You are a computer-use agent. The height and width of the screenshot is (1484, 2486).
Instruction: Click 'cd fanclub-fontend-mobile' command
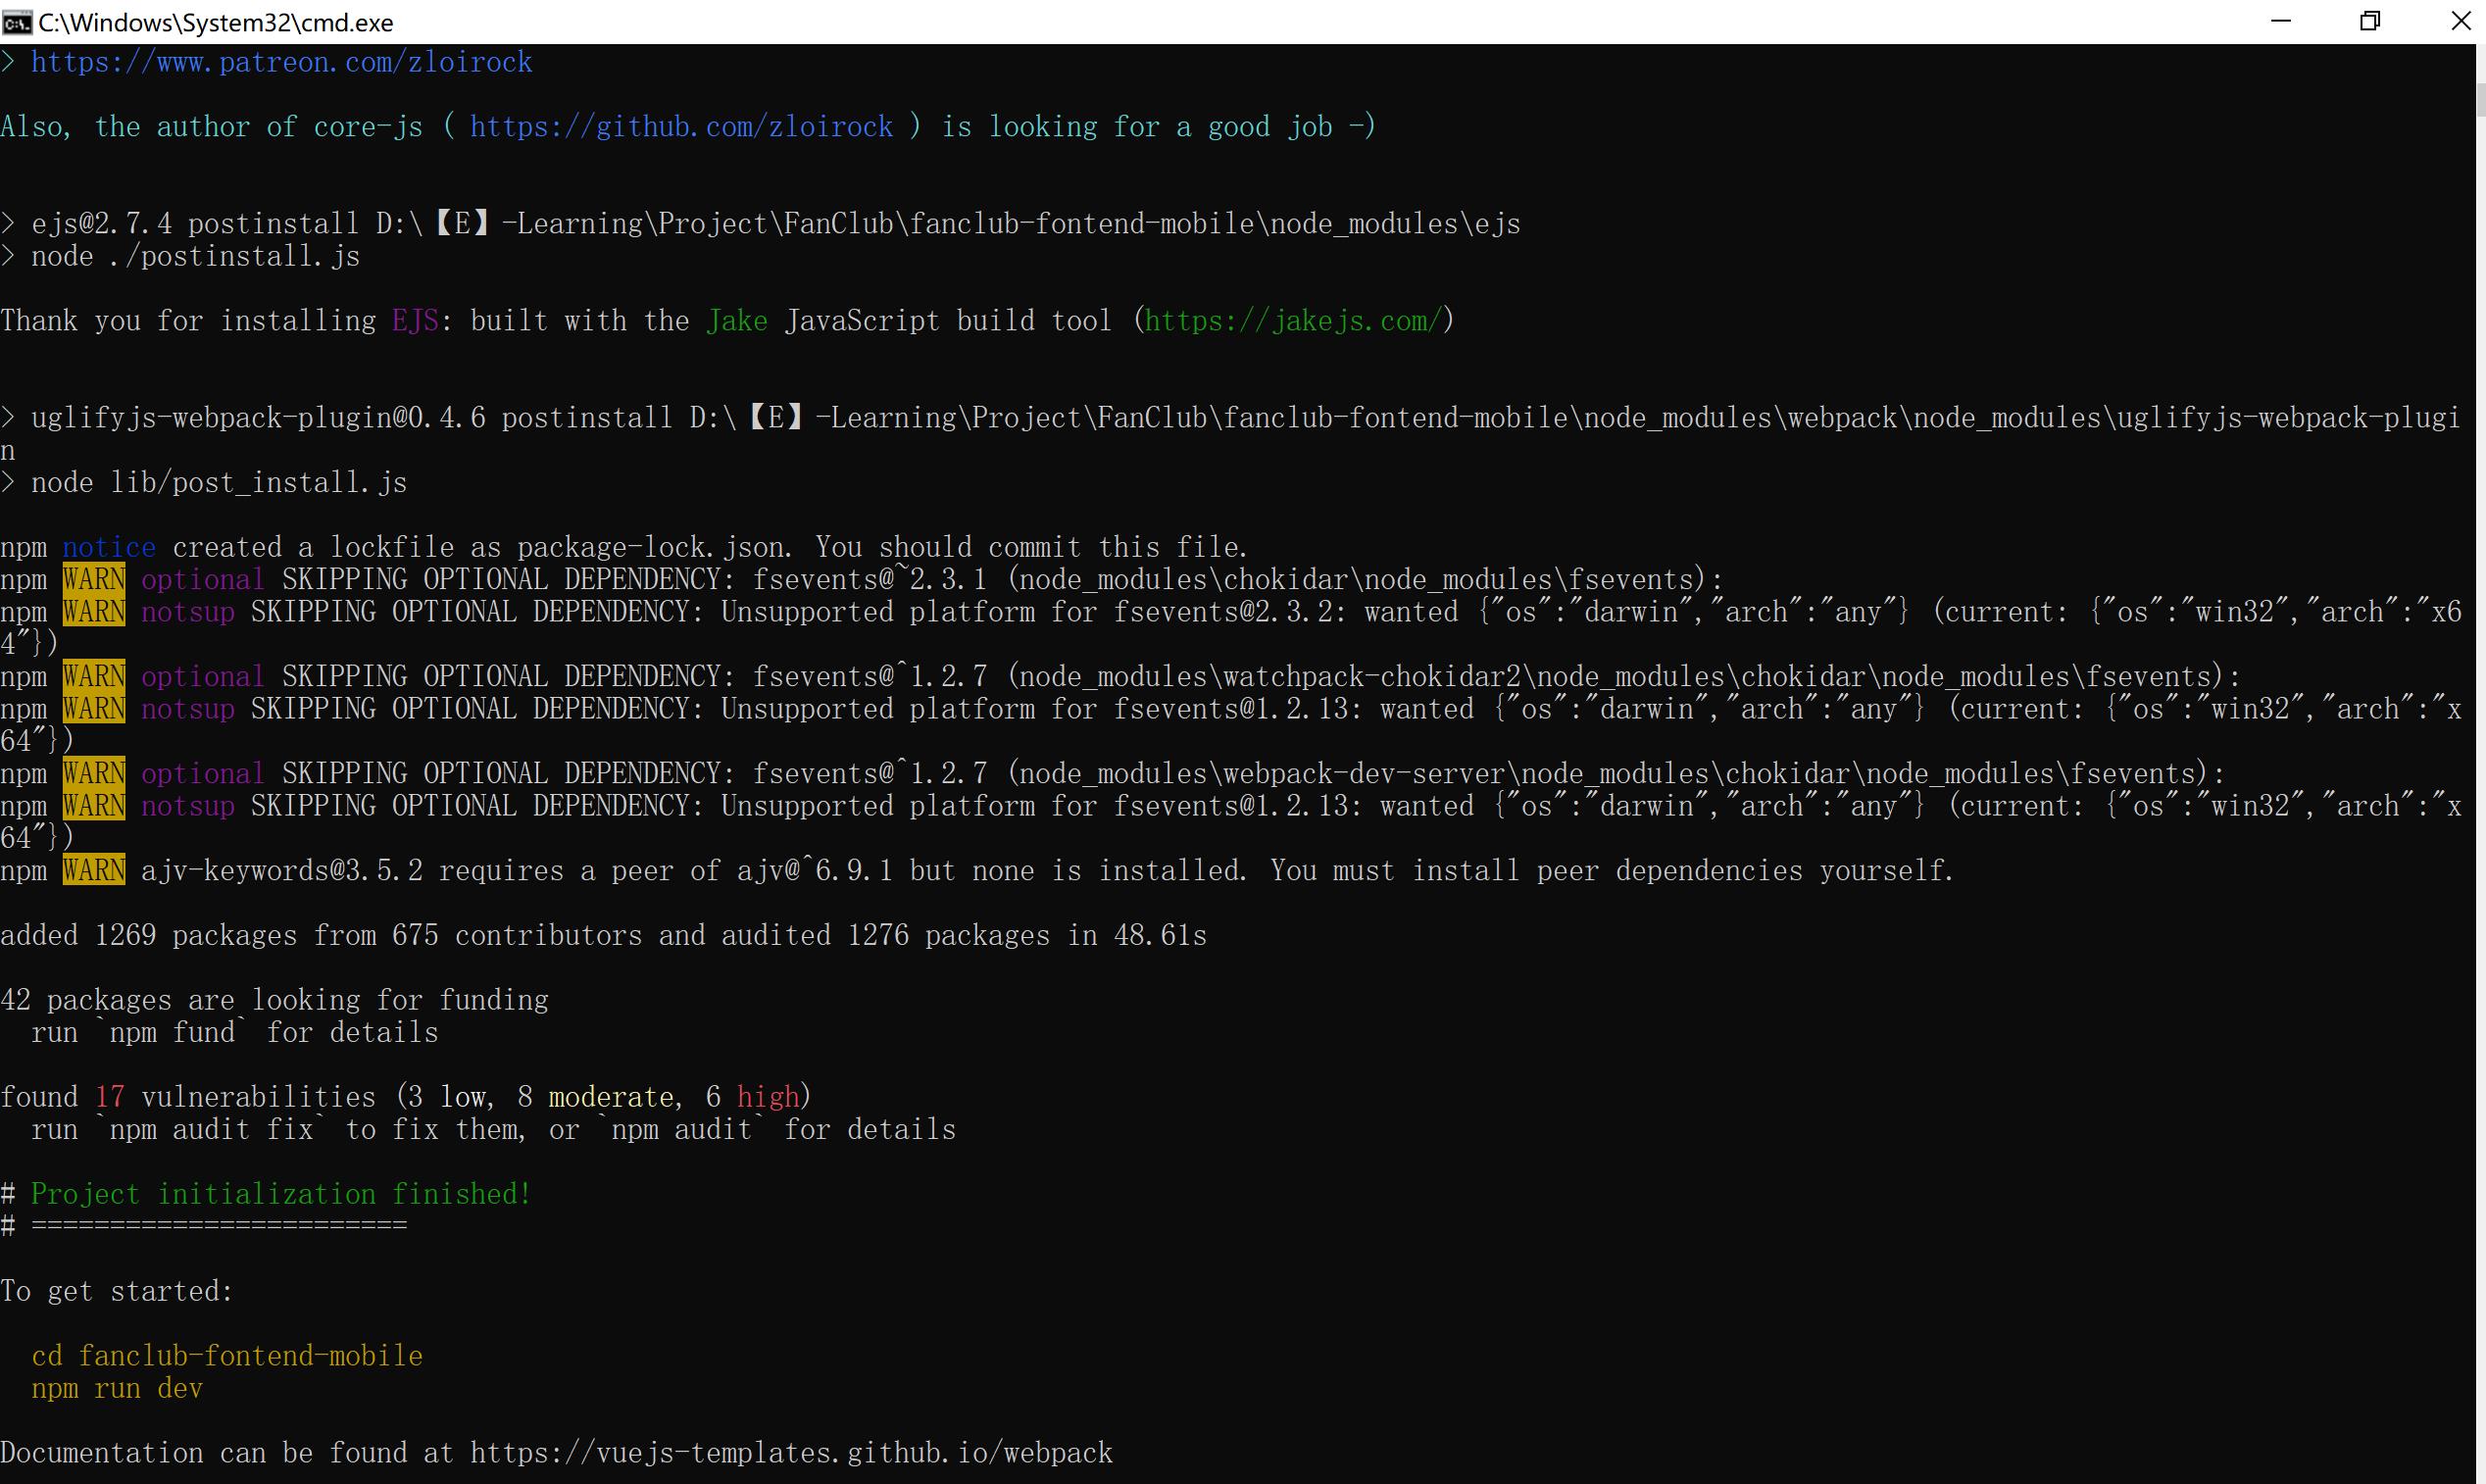(x=227, y=1356)
